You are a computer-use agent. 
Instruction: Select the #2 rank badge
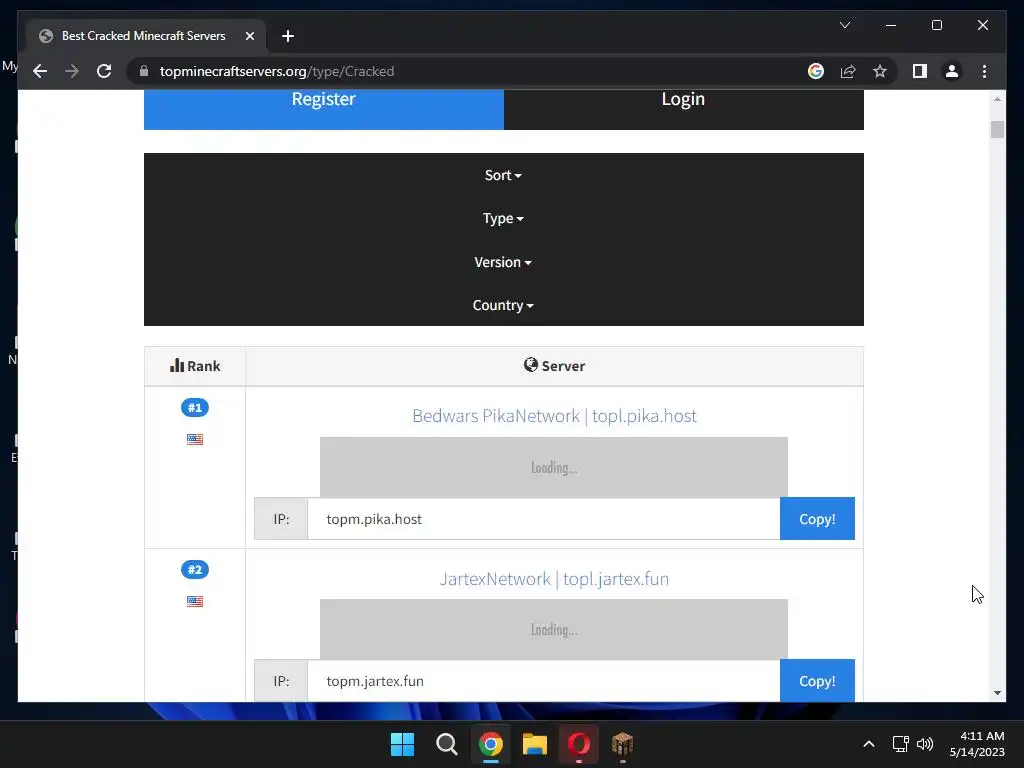[x=195, y=569]
